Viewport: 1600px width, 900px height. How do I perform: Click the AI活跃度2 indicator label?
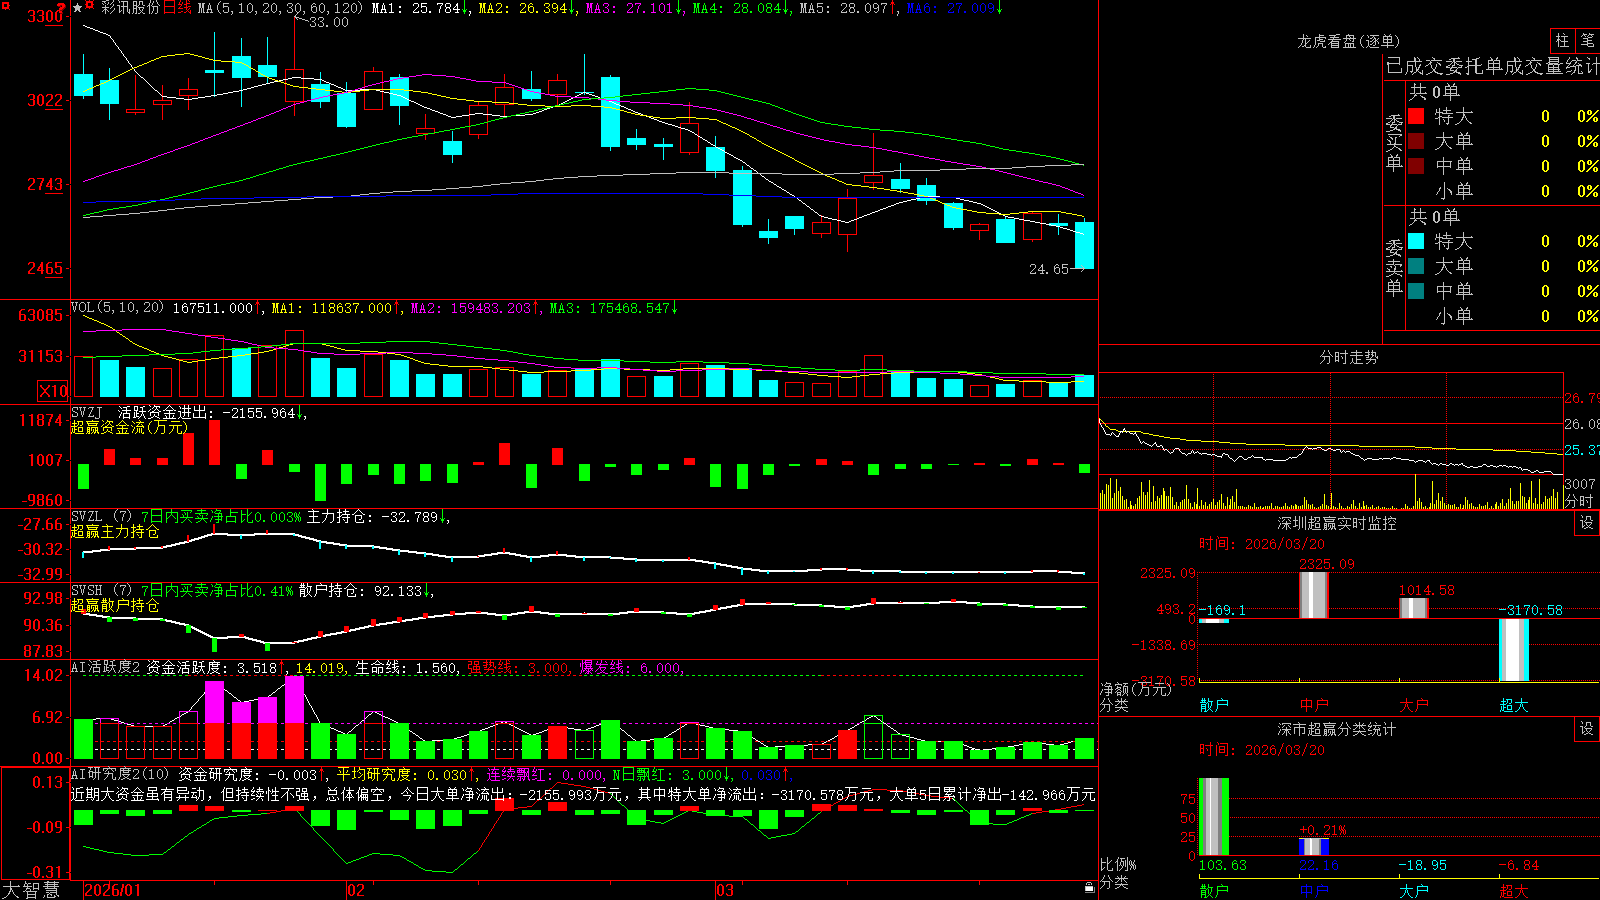point(105,667)
